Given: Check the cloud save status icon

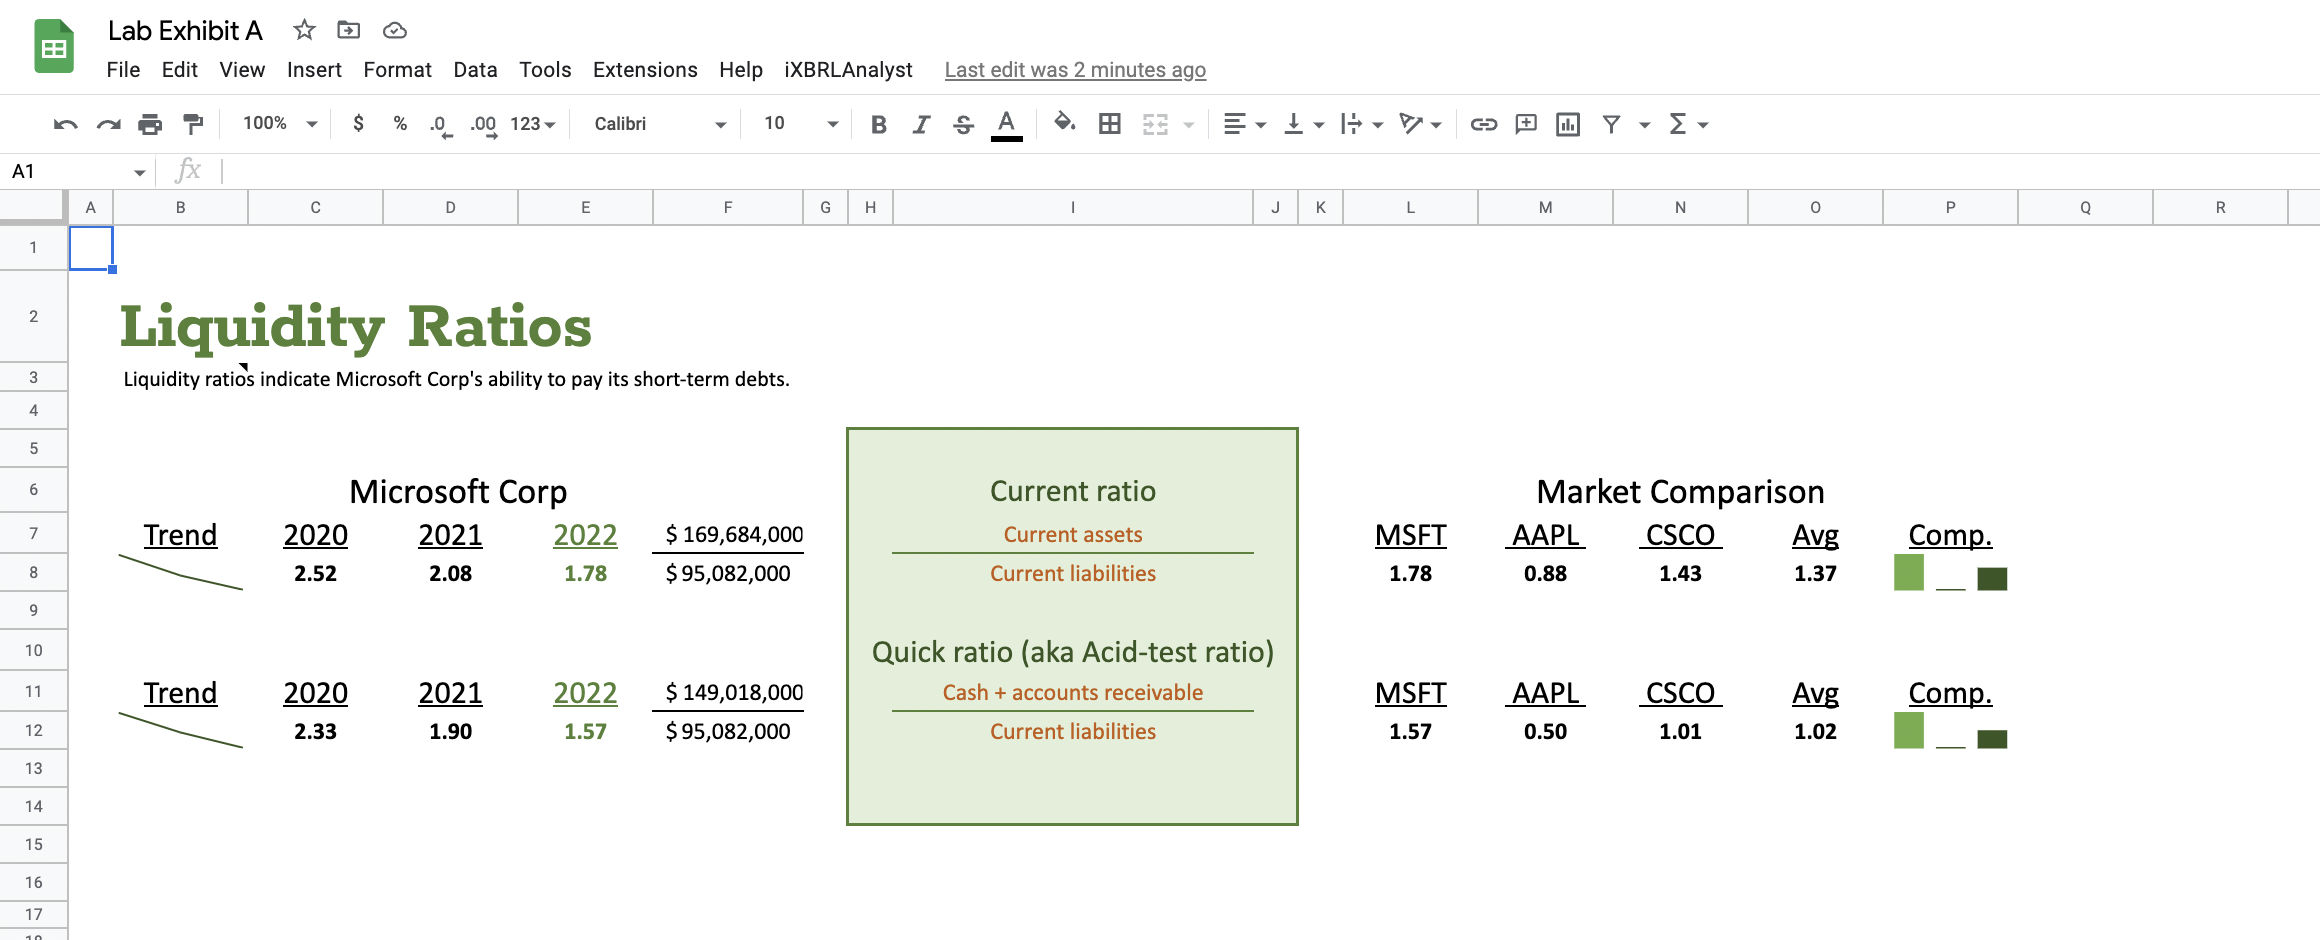Looking at the screenshot, I should tap(395, 30).
